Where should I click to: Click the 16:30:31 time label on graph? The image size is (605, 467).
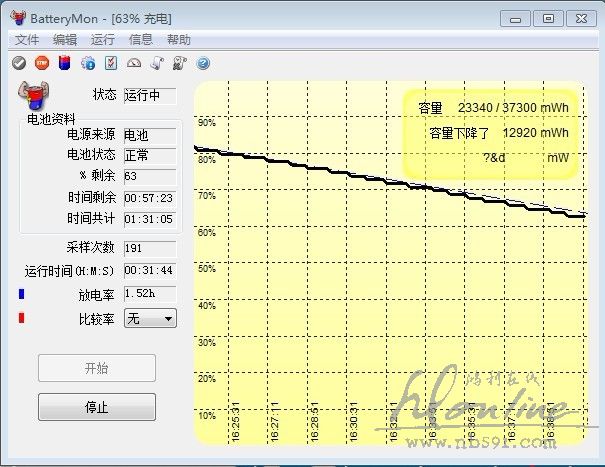click(x=353, y=421)
